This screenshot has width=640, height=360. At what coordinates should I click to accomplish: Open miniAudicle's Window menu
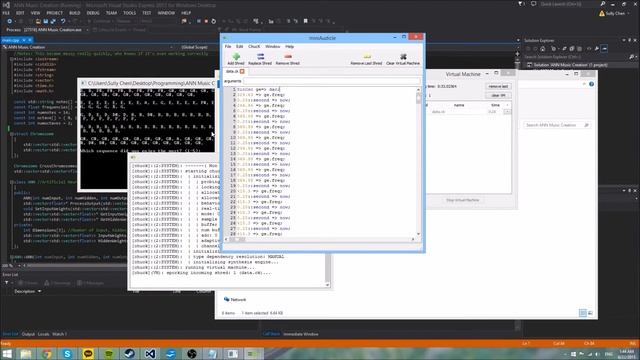273,47
